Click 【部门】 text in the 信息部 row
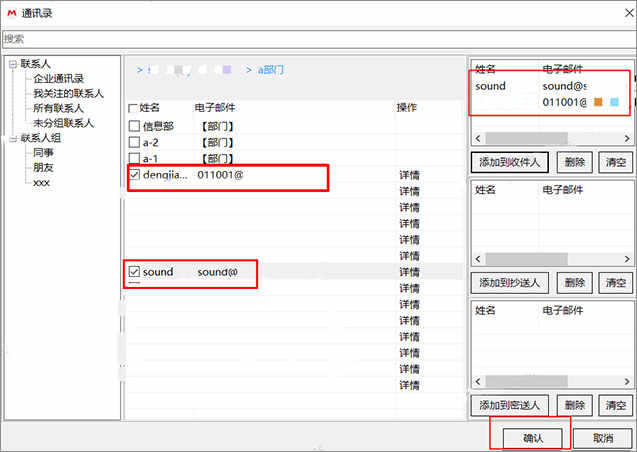Image resolution: width=637 pixels, height=452 pixels. pyautogui.click(x=217, y=126)
